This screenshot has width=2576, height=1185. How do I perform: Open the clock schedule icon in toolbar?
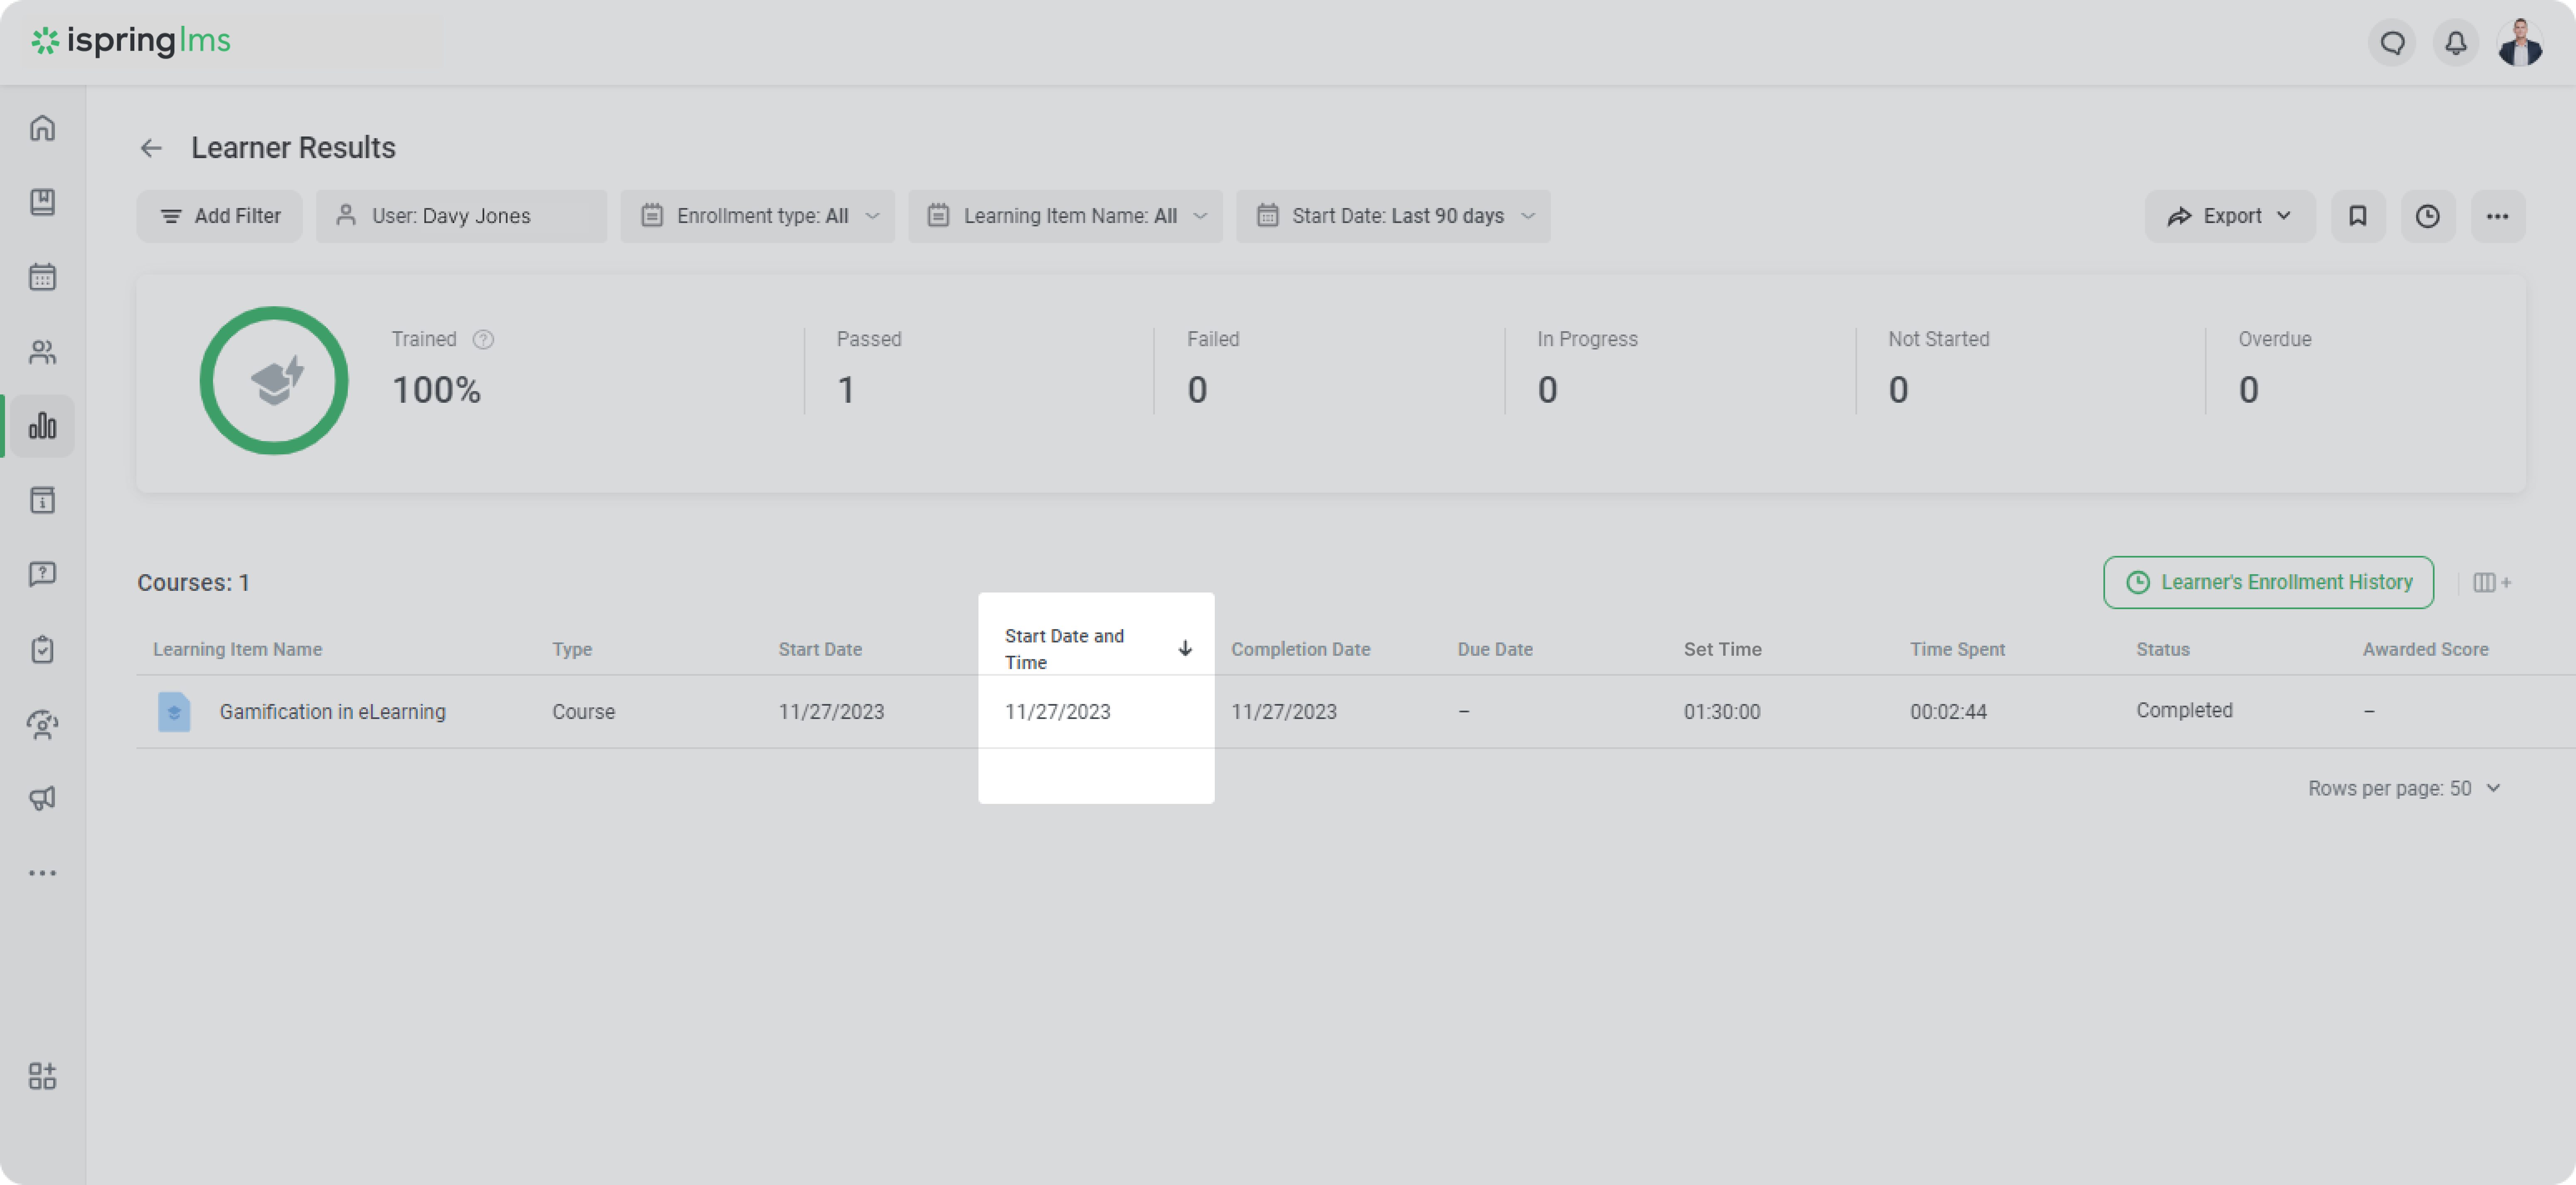(2427, 216)
